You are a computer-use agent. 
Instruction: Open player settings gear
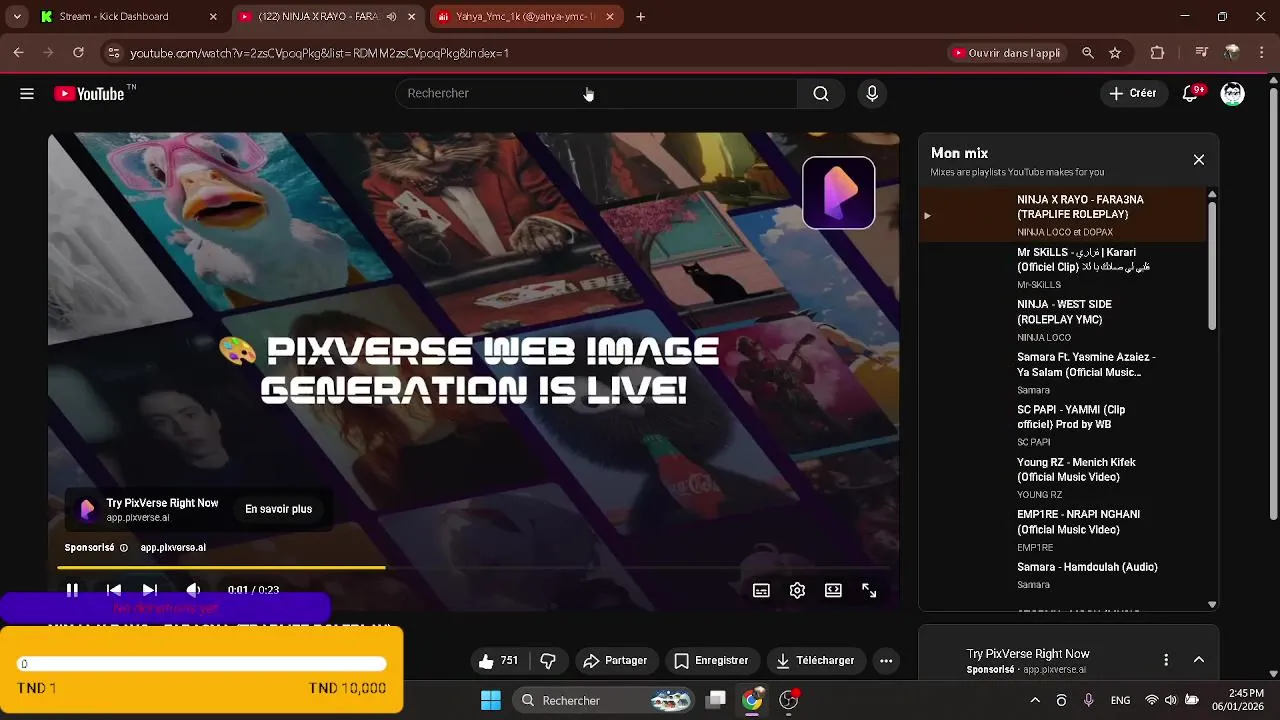click(797, 590)
